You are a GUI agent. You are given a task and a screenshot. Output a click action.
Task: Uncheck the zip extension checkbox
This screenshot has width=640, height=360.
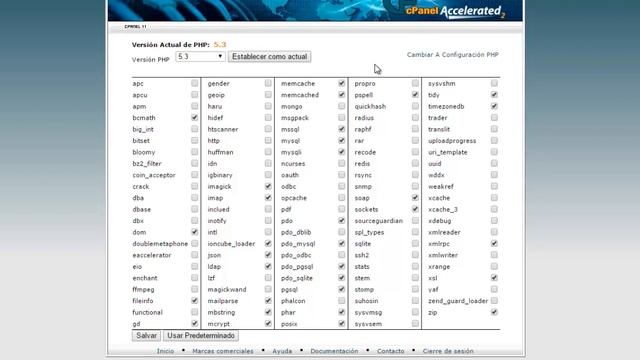(494, 312)
